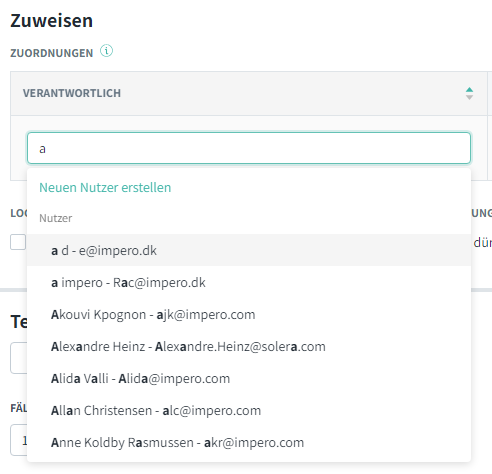Open the info icon beside Zuordnungen
492x474 pixels.
[x=107, y=51]
